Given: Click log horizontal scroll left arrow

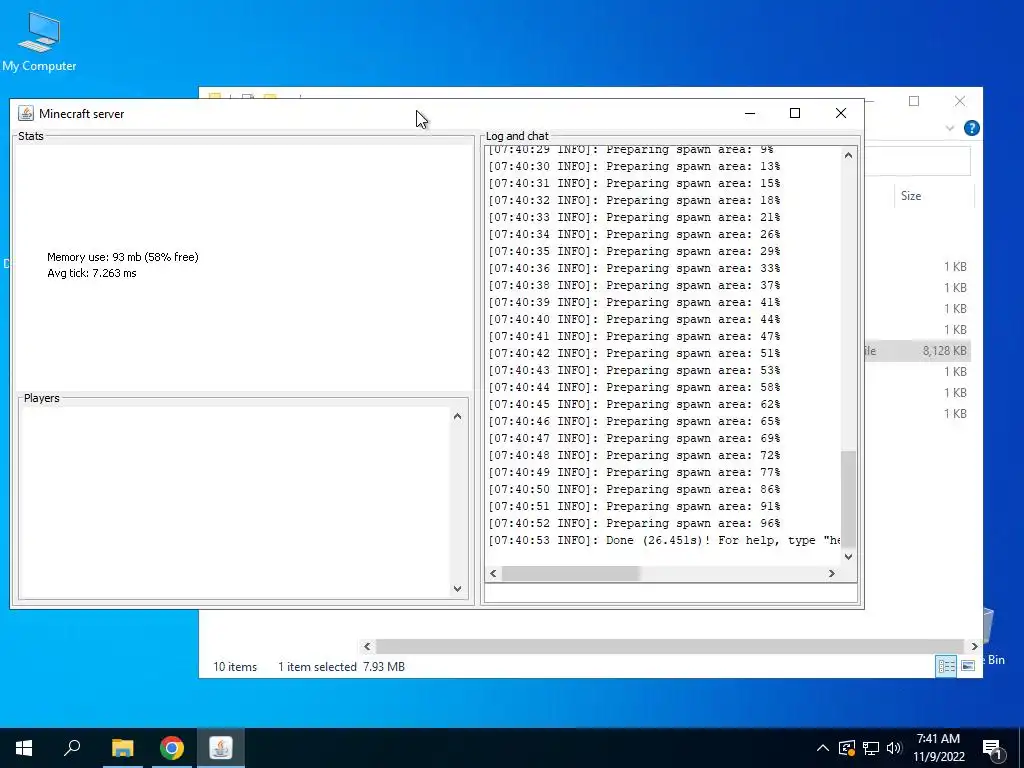Looking at the screenshot, I should 493,573.
